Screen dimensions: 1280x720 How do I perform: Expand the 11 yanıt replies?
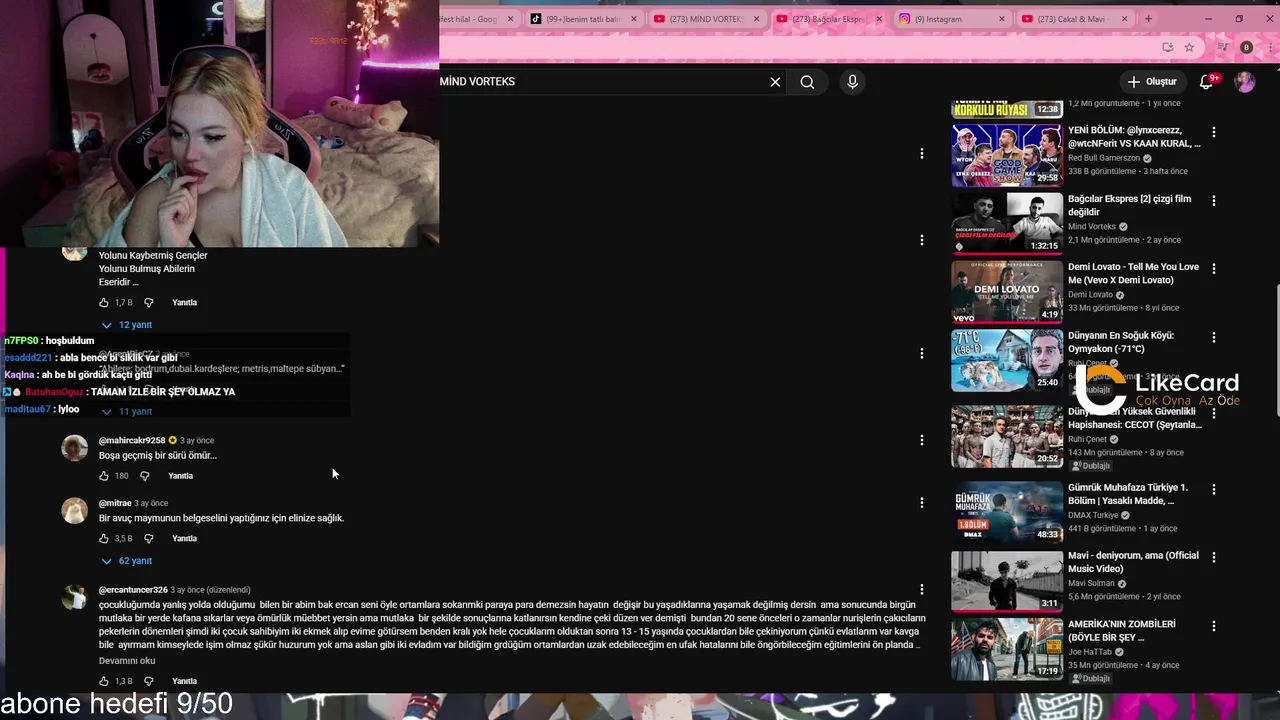point(127,412)
